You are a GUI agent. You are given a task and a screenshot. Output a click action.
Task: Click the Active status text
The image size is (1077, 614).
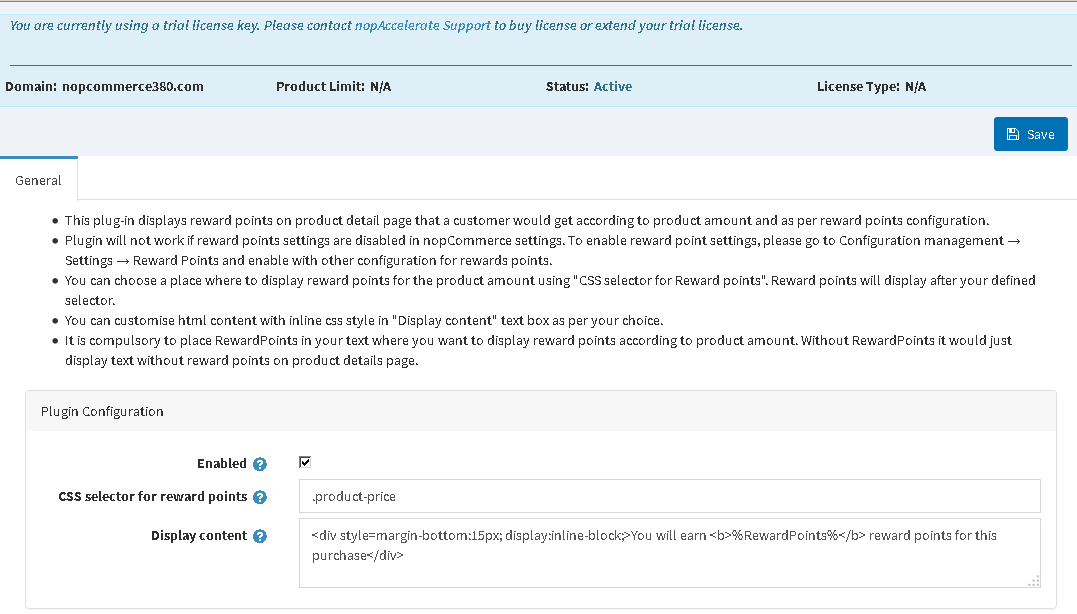(x=612, y=86)
